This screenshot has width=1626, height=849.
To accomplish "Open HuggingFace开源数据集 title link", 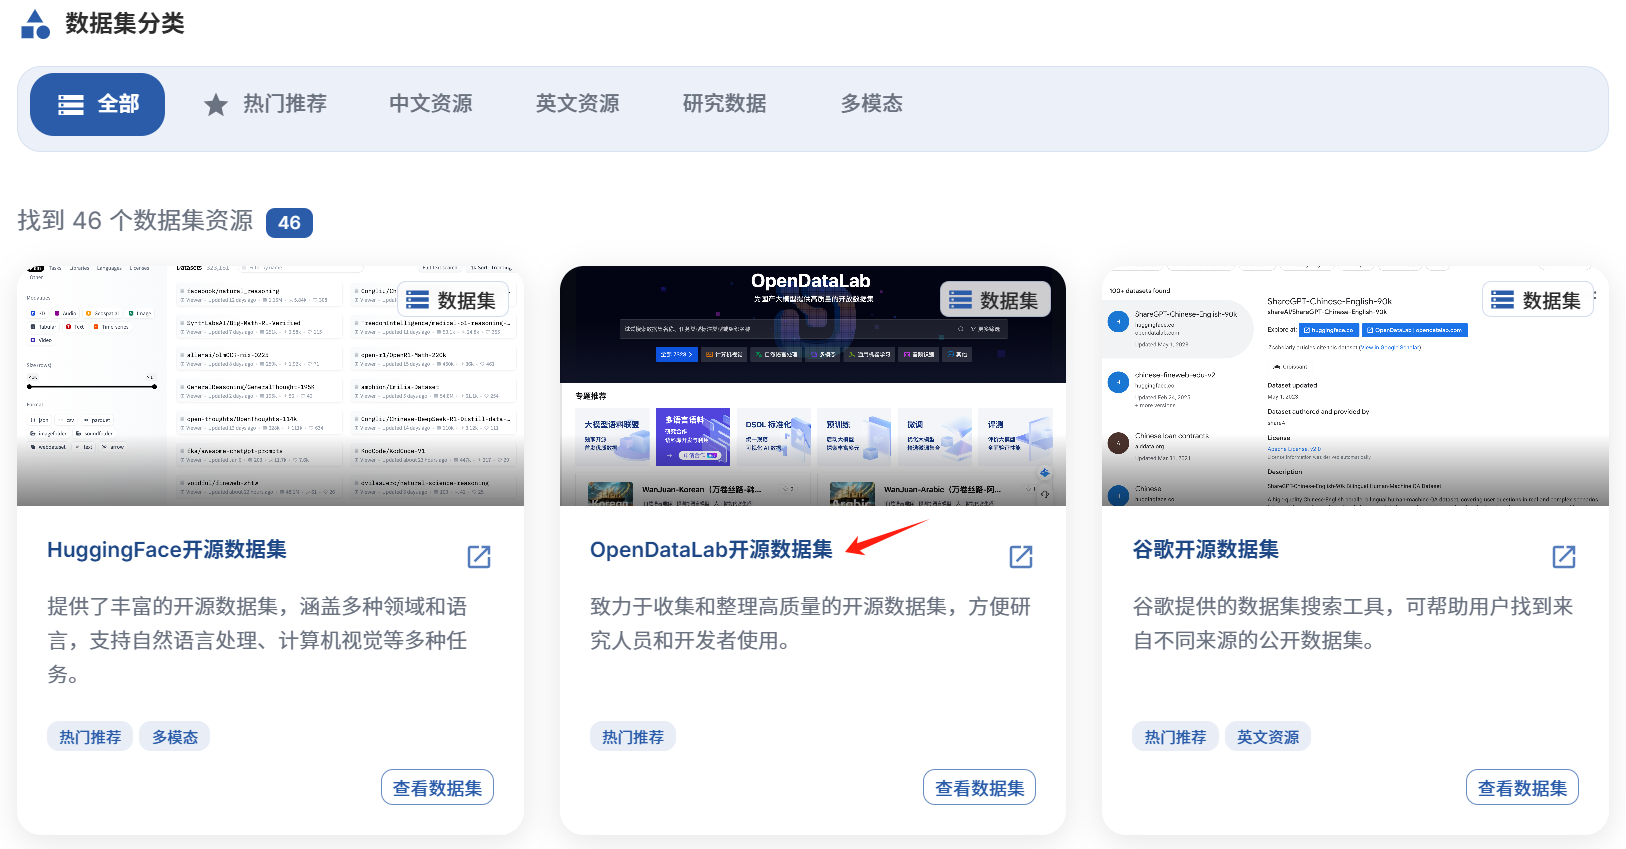I will 167,550.
